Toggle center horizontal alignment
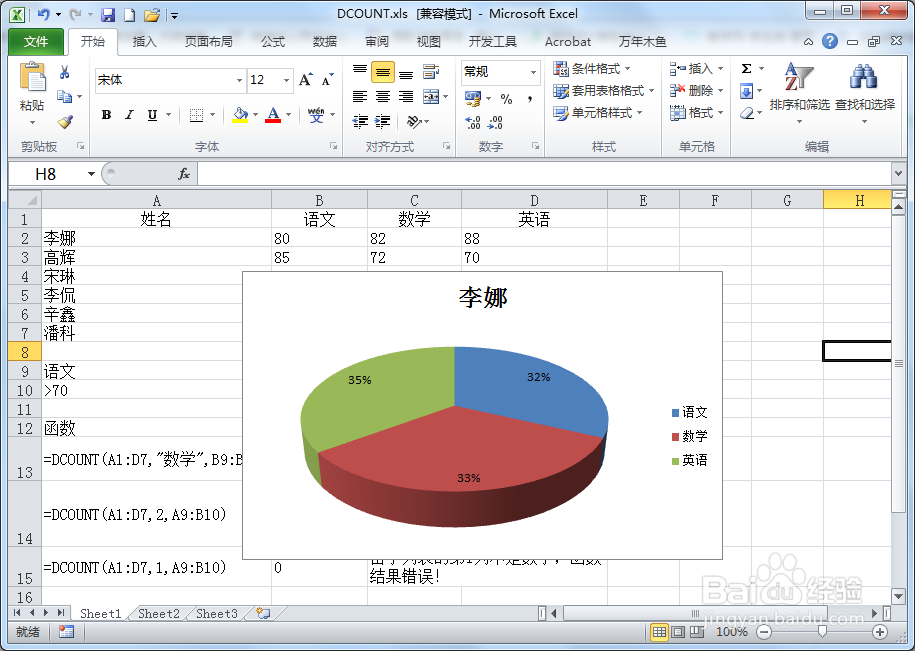The height and width of the screenshot is (651, 915). 383,96
